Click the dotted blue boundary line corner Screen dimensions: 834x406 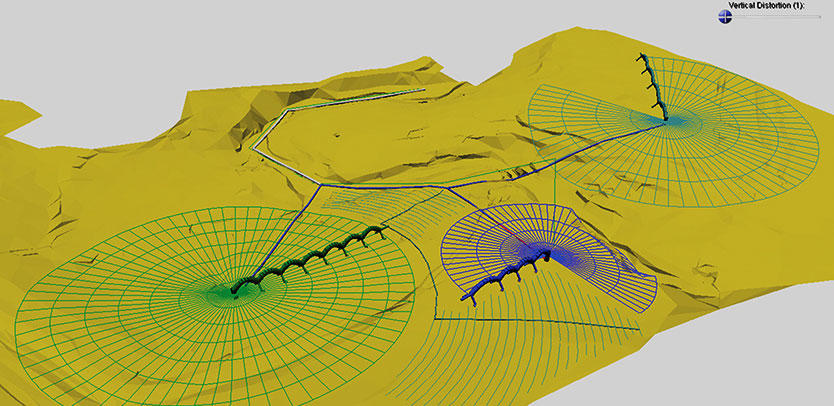[436, 318]
